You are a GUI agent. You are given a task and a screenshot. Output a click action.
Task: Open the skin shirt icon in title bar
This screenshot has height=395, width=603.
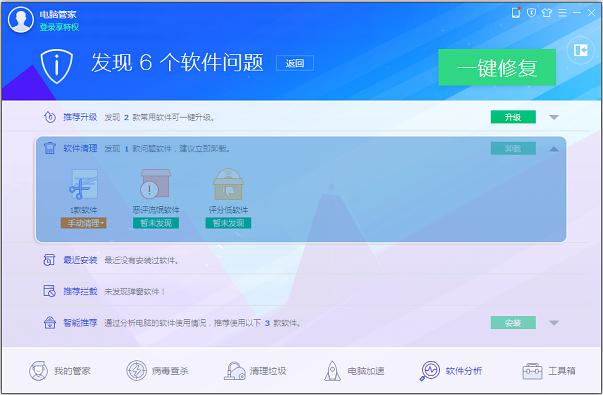coord(546,13)
